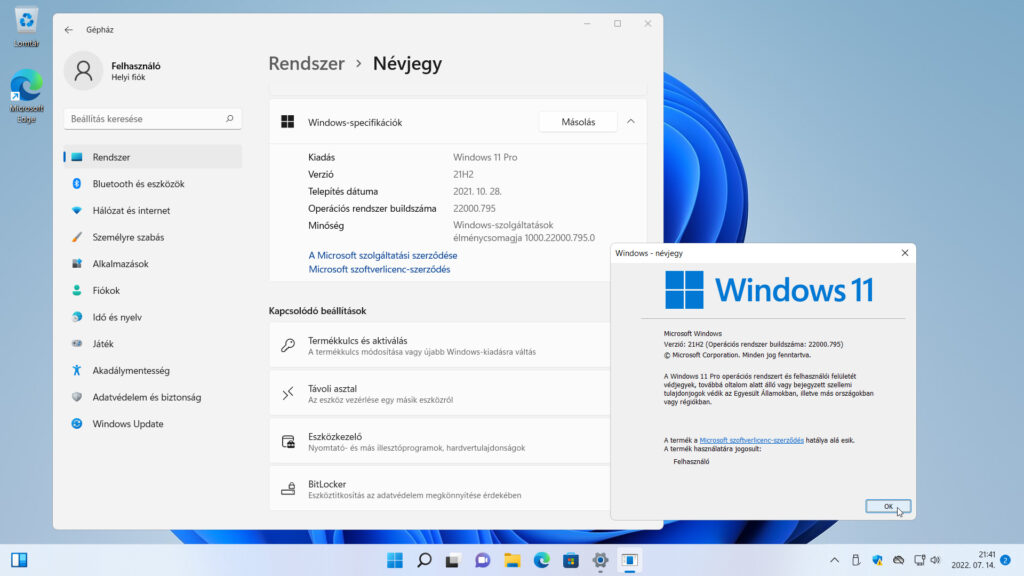The height and width of the screenshot is (576, 1024).
Task: Focus the Beállítás keresése search box
Action: click(x=153, y=119)
